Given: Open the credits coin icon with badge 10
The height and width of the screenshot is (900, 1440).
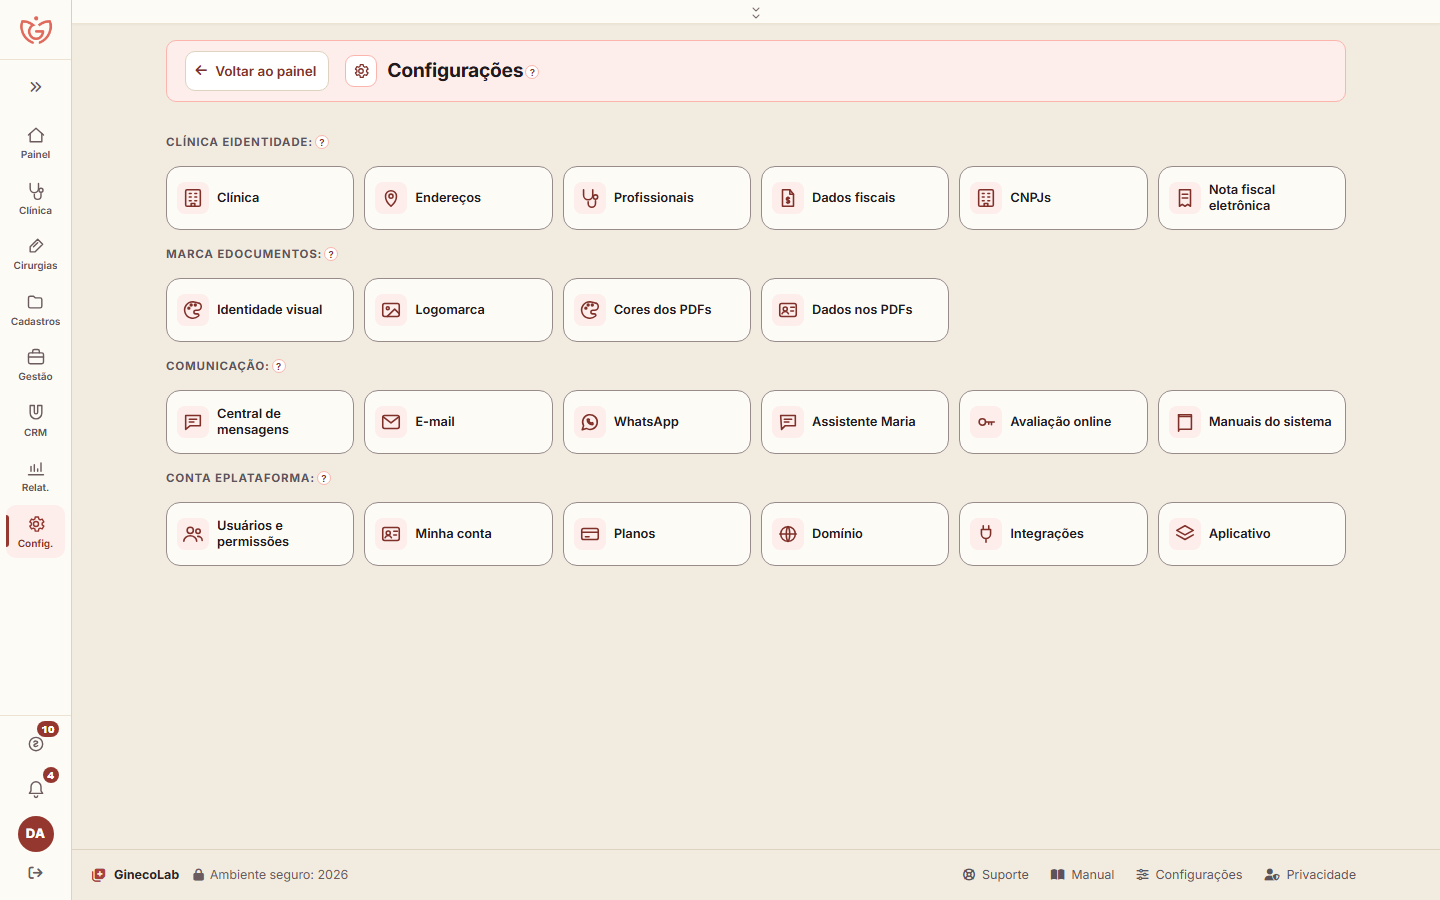Looking at the screenshot, I should point(36,743).
